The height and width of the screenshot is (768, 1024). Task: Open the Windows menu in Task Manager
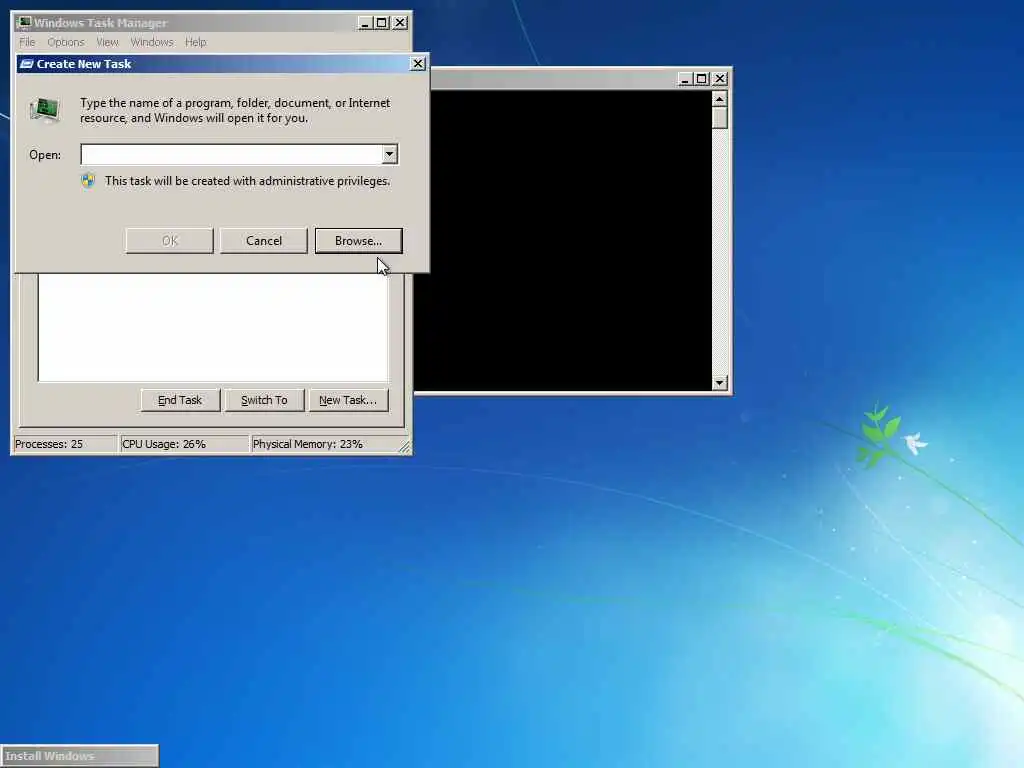click(x=152, y=42)
